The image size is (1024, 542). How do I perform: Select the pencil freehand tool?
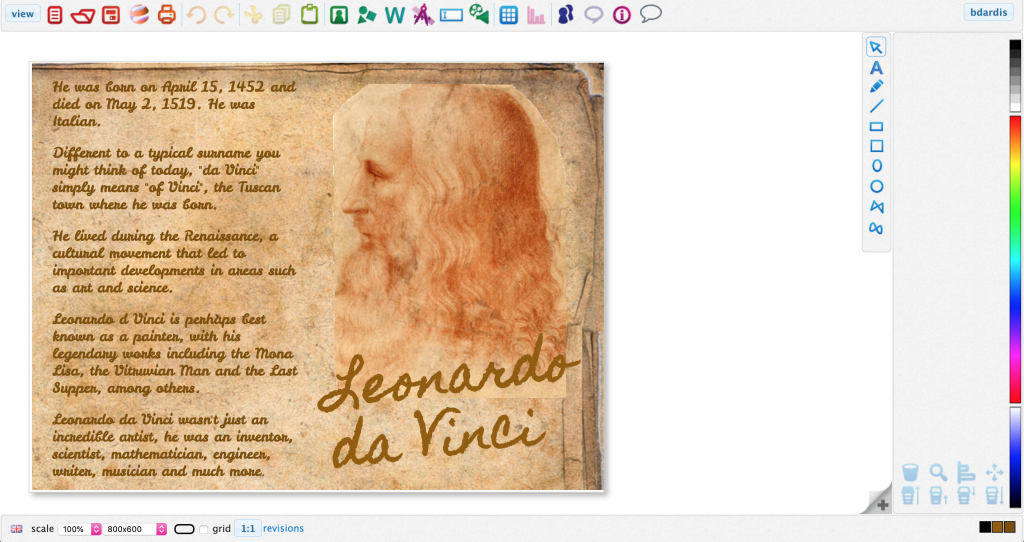coord(876,86)
